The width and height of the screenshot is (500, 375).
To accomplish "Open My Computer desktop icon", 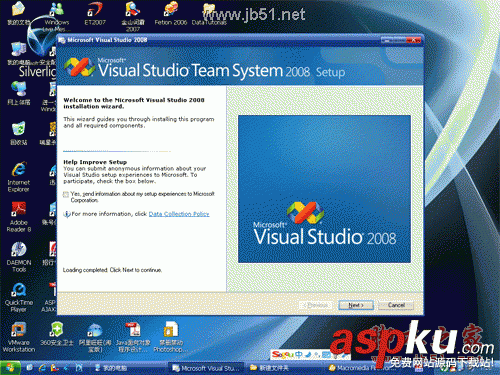I will pyautogui.click(x=19, y=53).
